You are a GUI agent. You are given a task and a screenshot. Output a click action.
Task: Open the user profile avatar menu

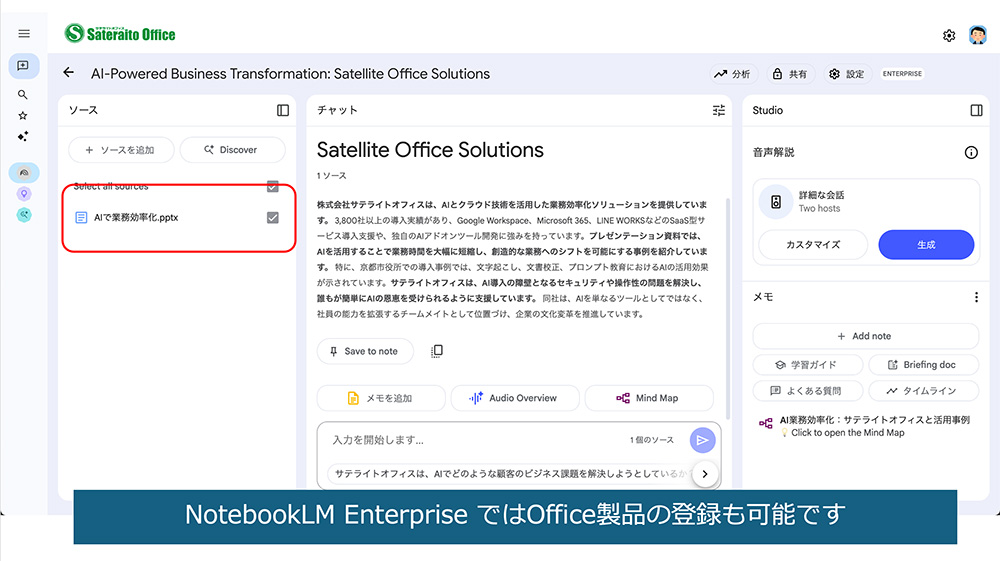point(978,35)
